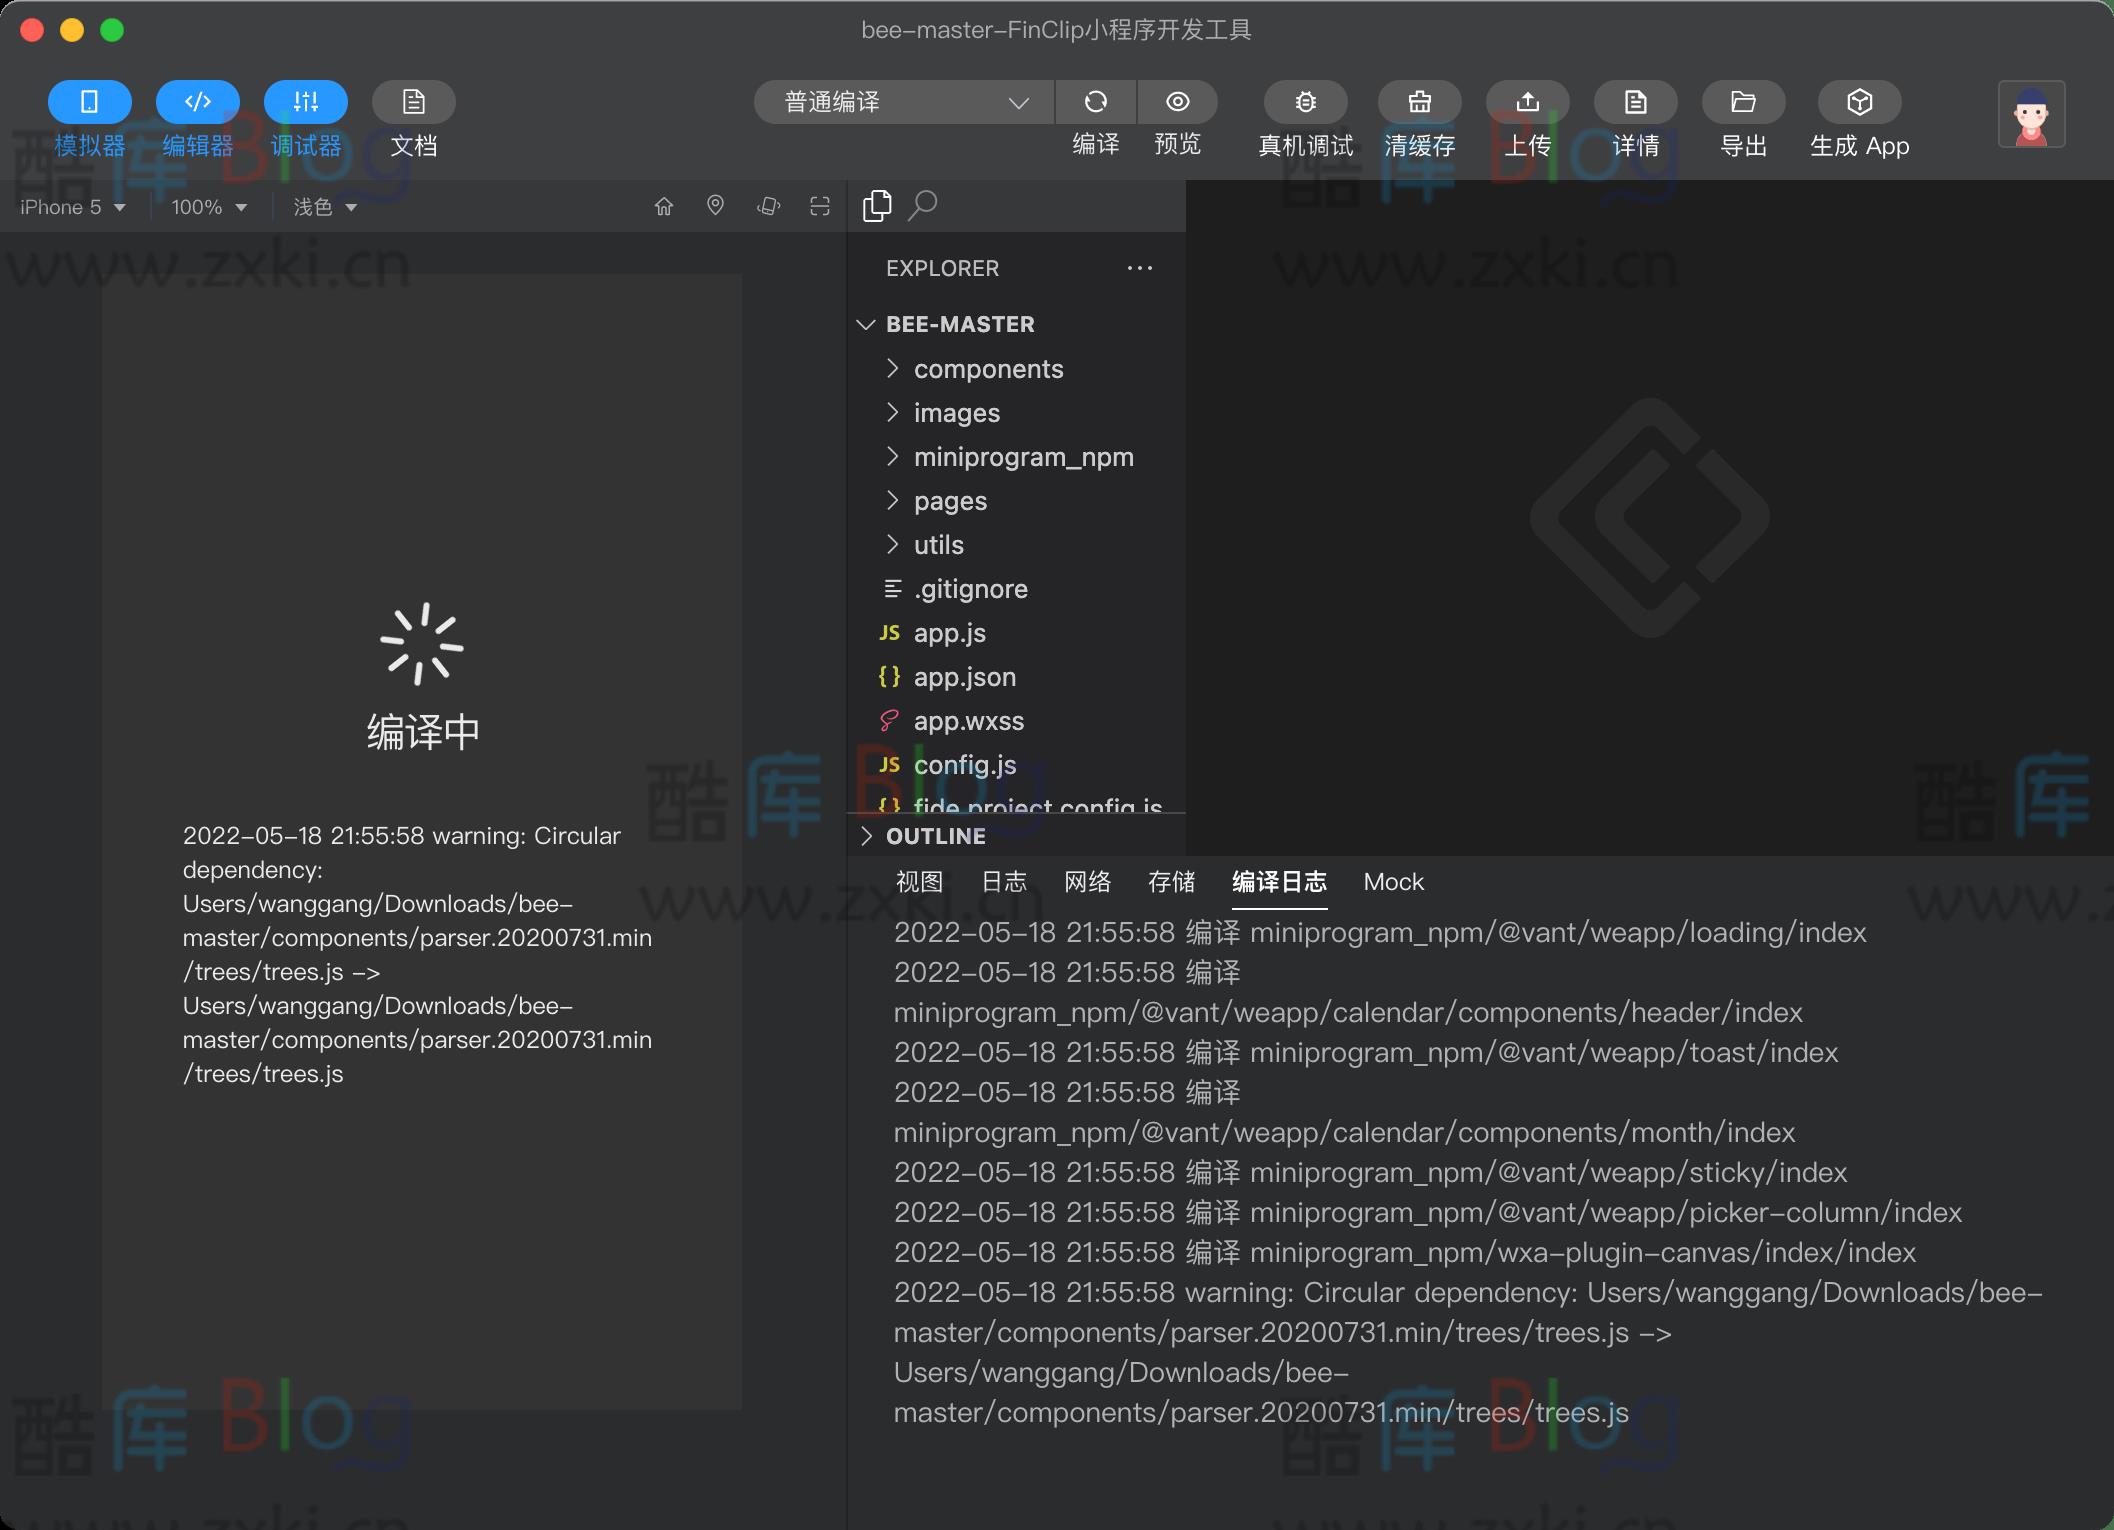The height and width of the screenshot is (1530, 2114).
Task: Switch to the 网络 (network) tab
Action: point(1087,882)
